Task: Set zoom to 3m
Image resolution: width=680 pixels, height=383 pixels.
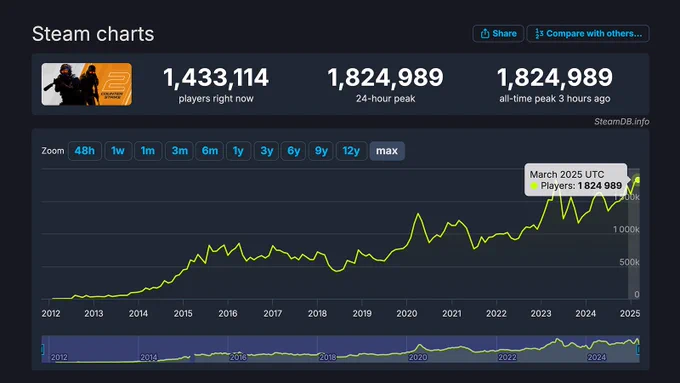Action: [180, 151]
